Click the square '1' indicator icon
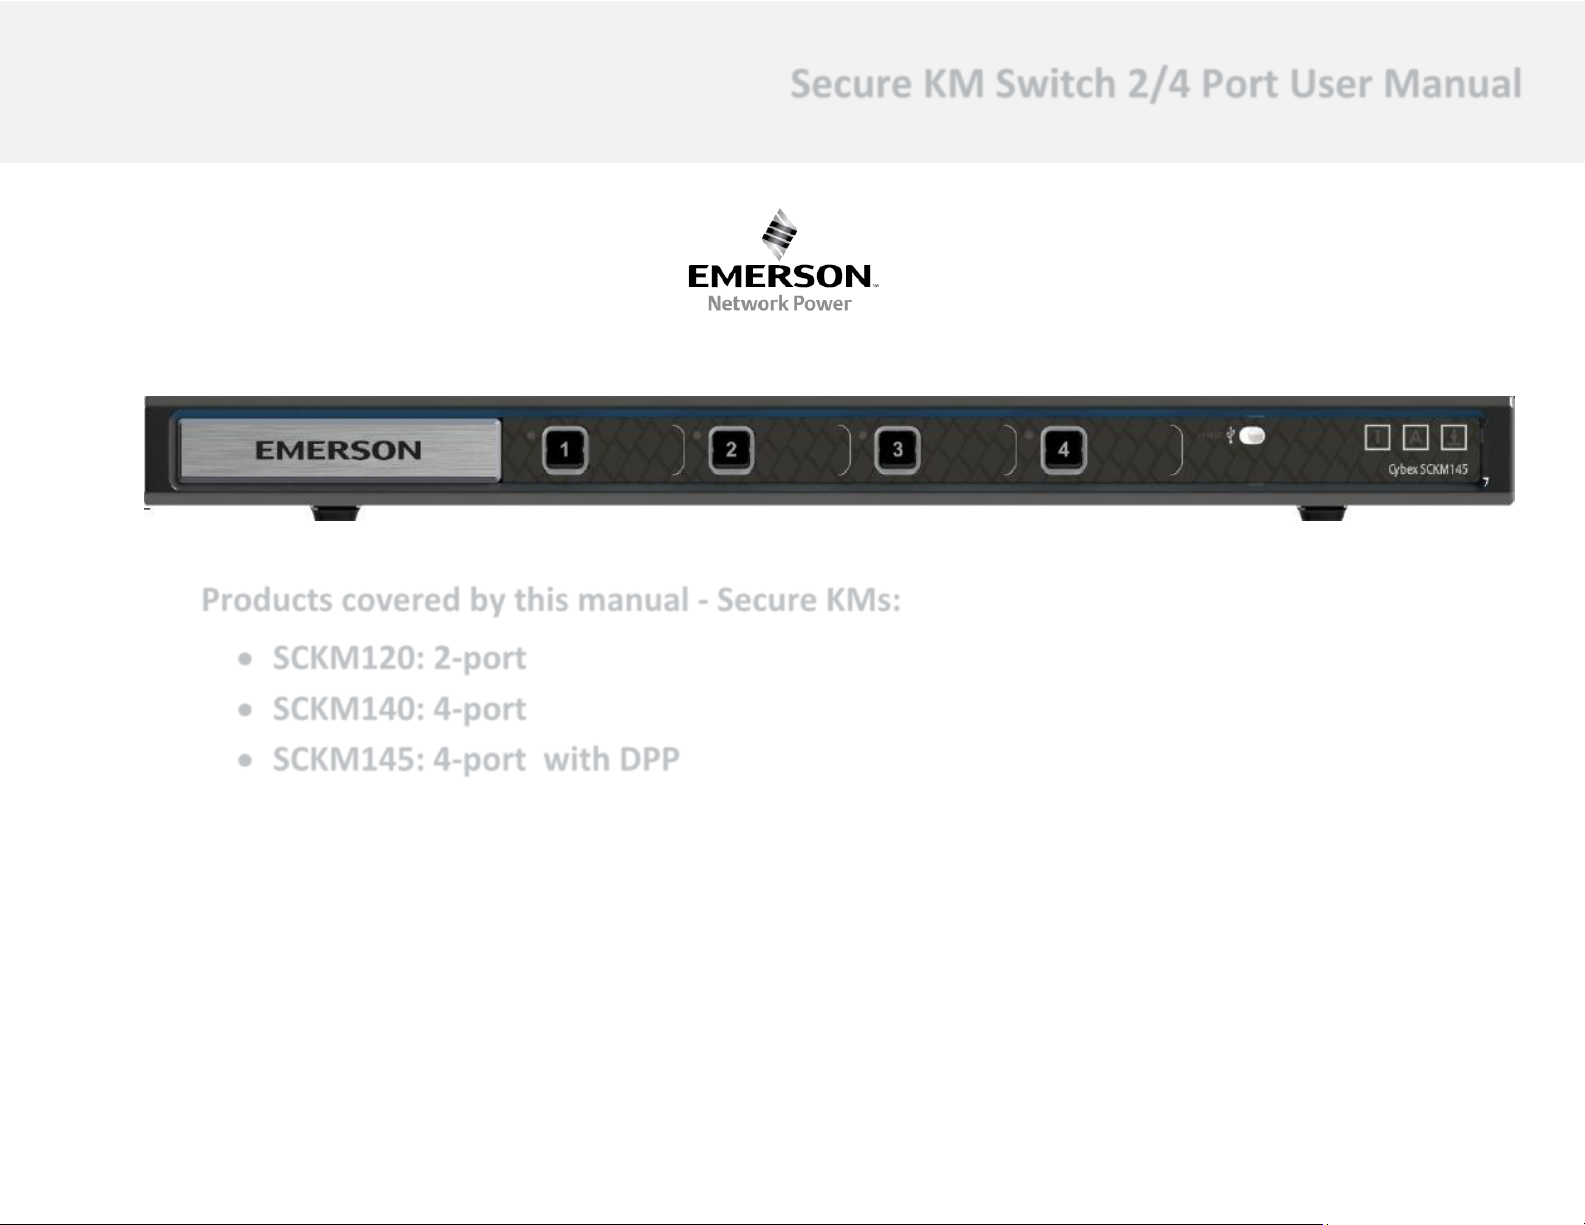 point(1377,437)
